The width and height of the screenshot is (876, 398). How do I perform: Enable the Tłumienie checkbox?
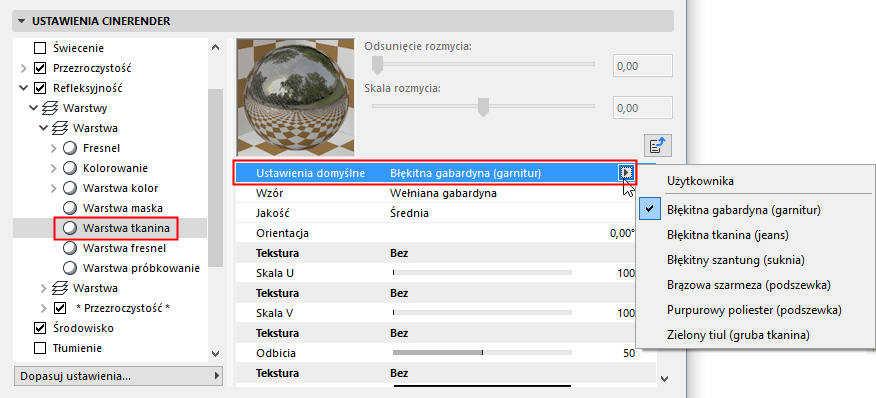pyautogui.click(x=40, y=348)
